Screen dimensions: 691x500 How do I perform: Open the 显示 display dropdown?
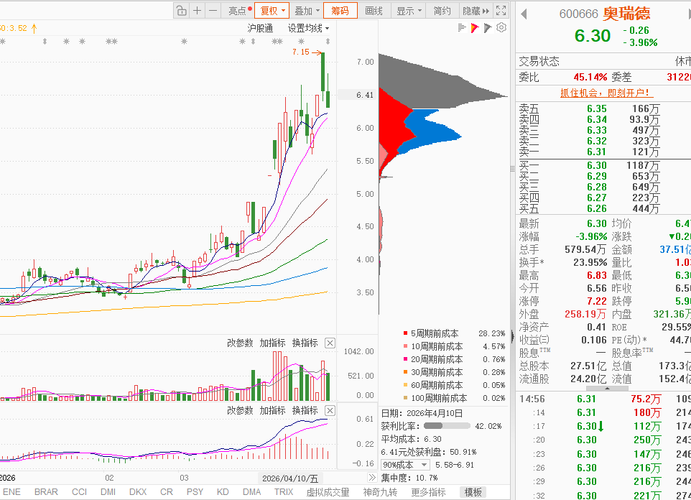tap(409, 11)
